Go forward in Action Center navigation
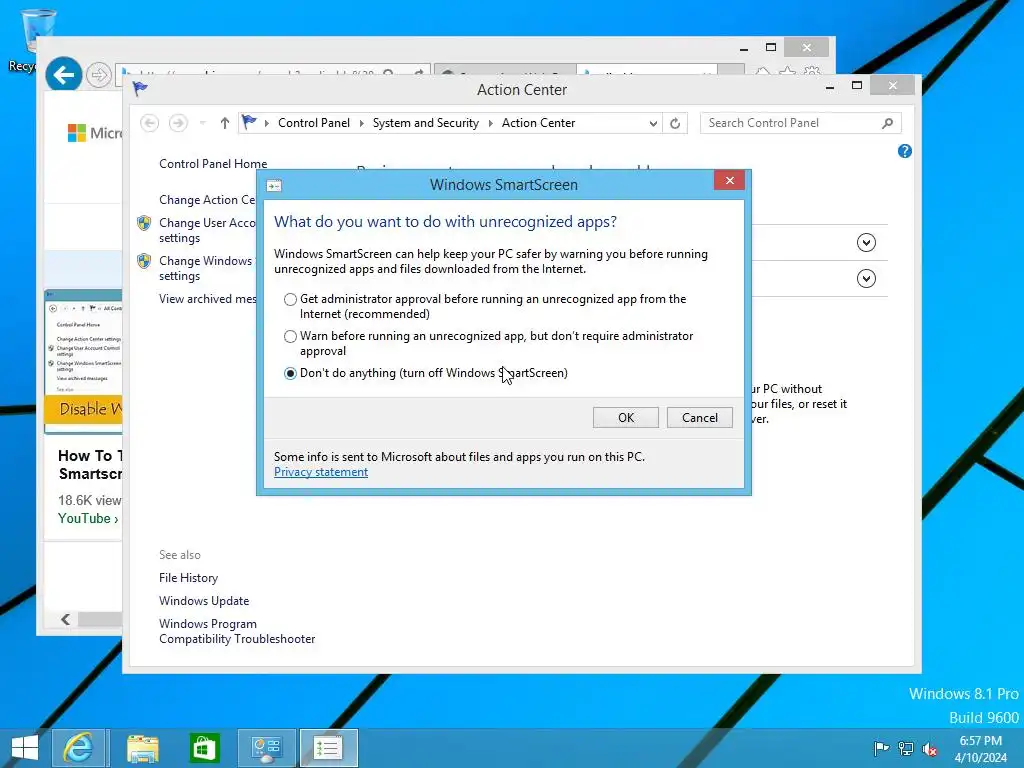Image resolution: width=1024 pixels, height=768 pixels. (178, 123)
